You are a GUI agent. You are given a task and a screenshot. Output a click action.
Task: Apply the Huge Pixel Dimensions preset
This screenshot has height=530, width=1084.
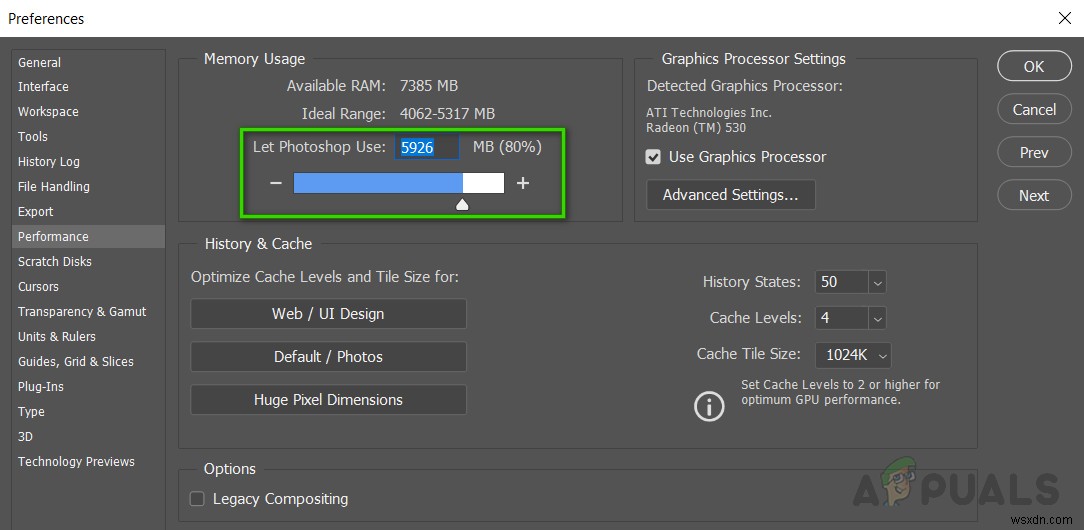pos(328,400)
